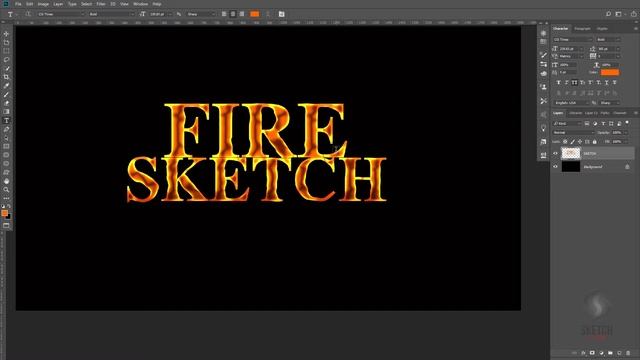Screen dimensions: 640x360
Task: Switch to the Layers tab
Action: (558, 113)
